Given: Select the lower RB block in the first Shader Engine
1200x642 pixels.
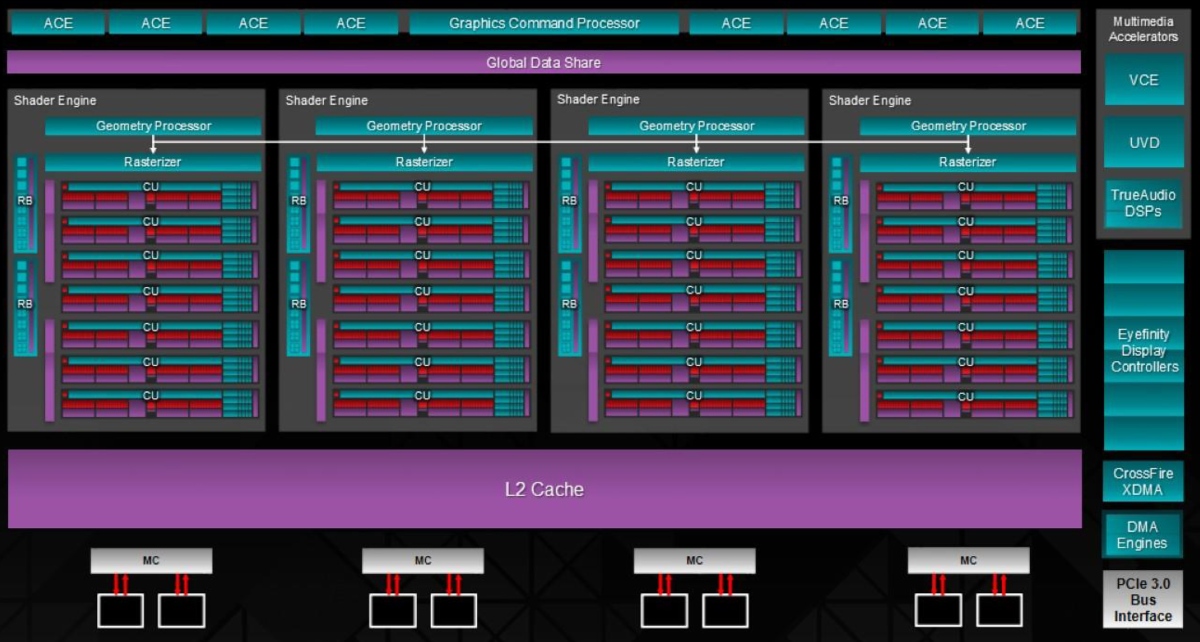Looking at the screenshot, I should coord(25,307).
